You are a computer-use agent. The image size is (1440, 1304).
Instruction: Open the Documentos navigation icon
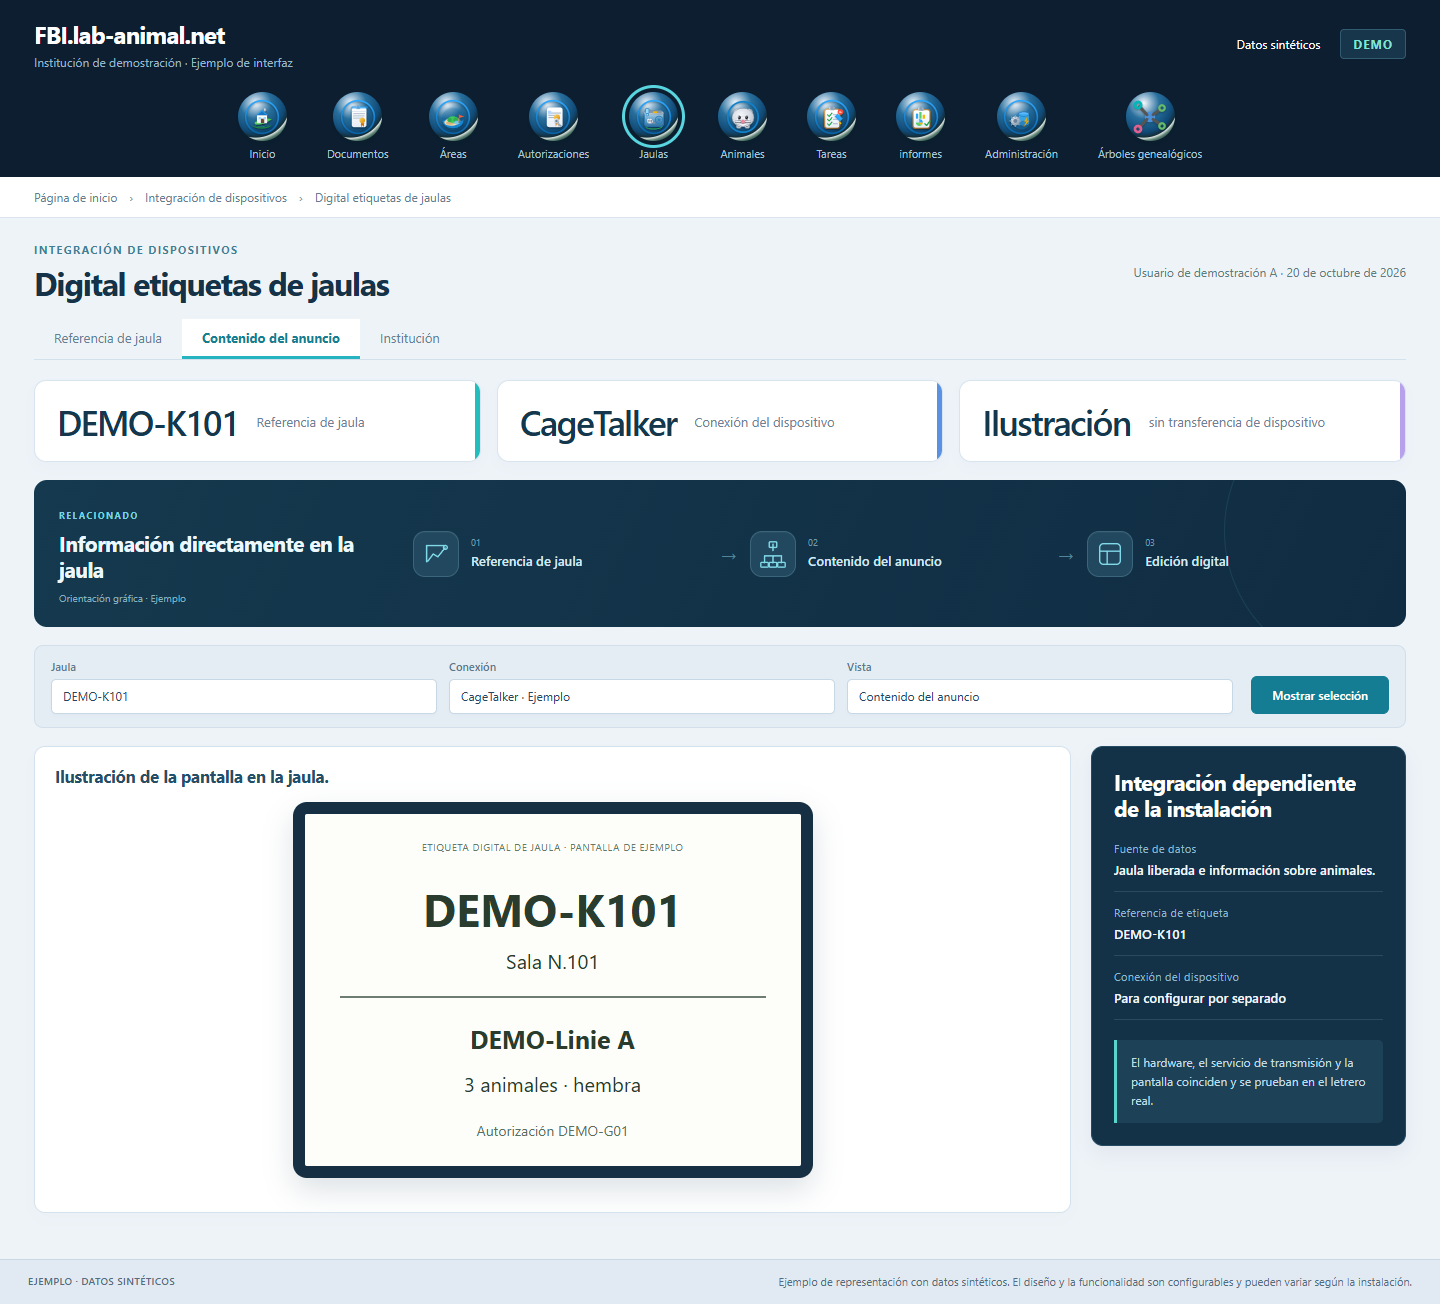(357, 117)
